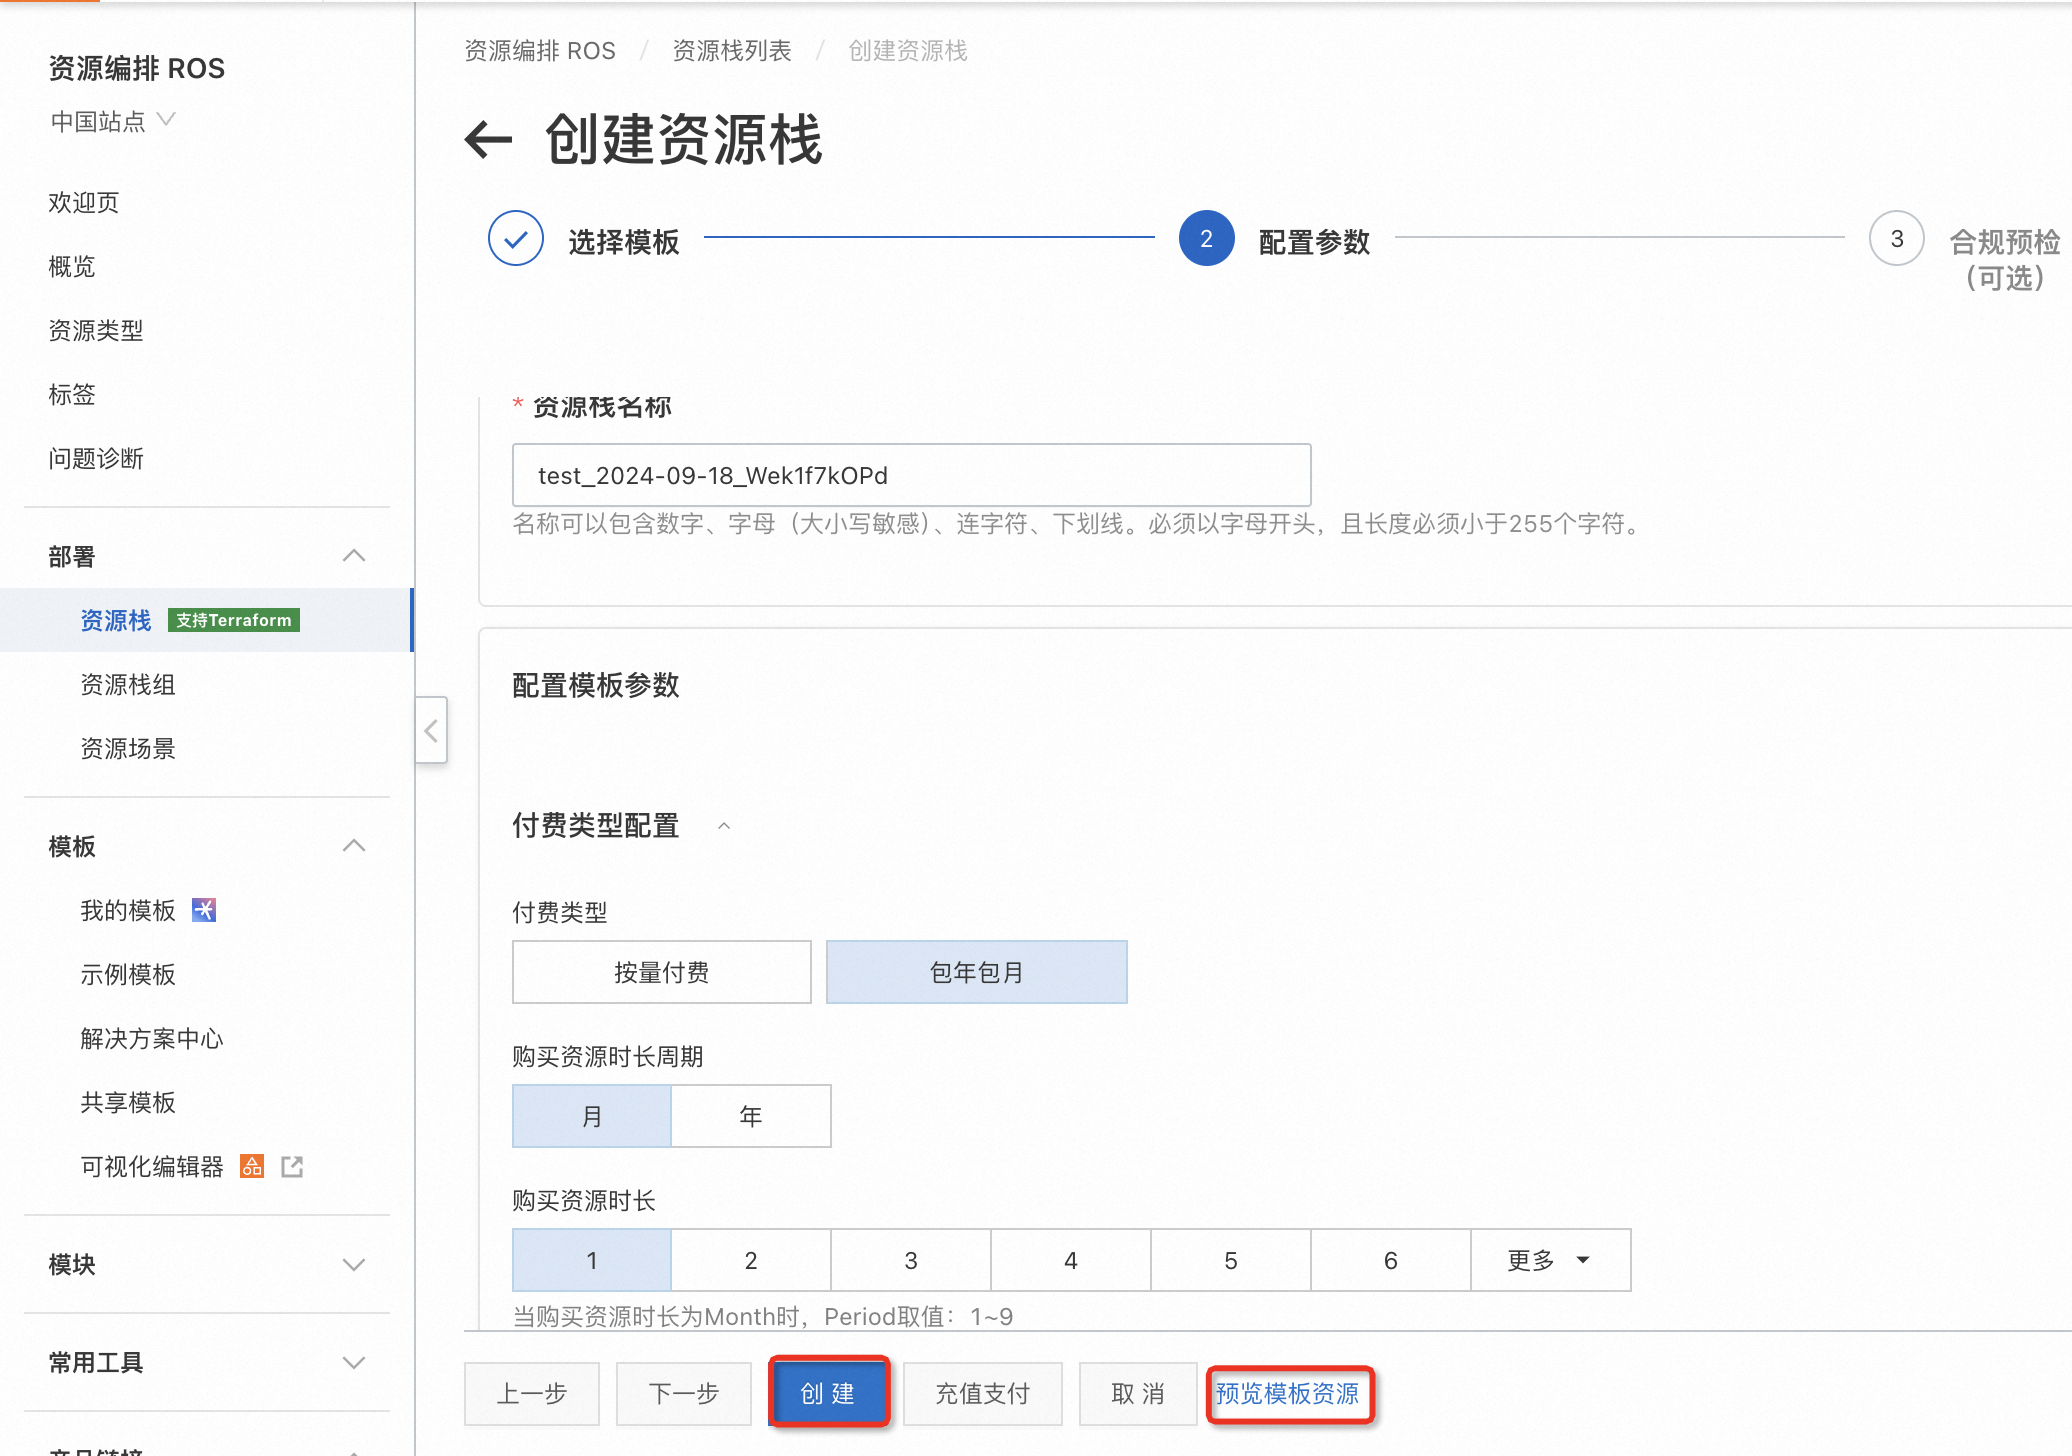Open 示例模板 in the sidebar
Viewport: 2072px width, 1456px height.
click(128, 974)
